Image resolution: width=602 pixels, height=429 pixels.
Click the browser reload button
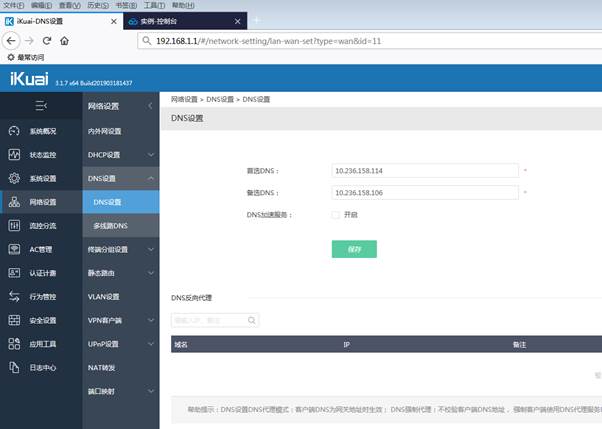[44, 40]
